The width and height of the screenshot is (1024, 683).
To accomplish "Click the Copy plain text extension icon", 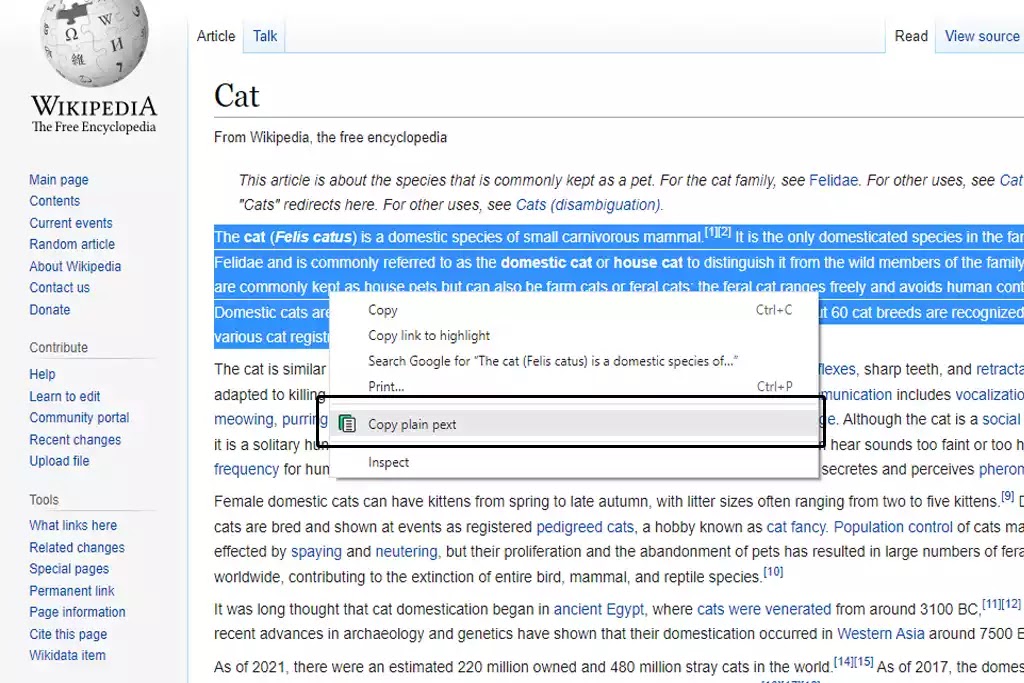I will pos(347,424).
